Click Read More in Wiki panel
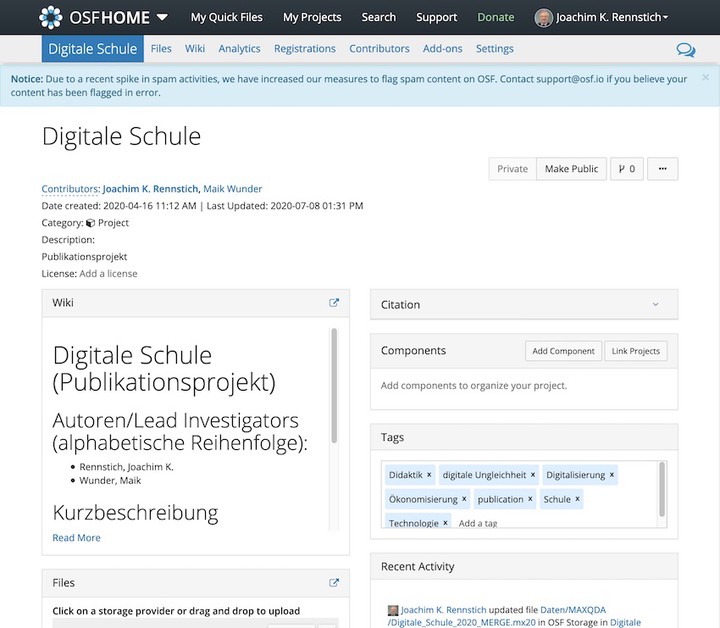The image size is (720, 628). [76, 538]
